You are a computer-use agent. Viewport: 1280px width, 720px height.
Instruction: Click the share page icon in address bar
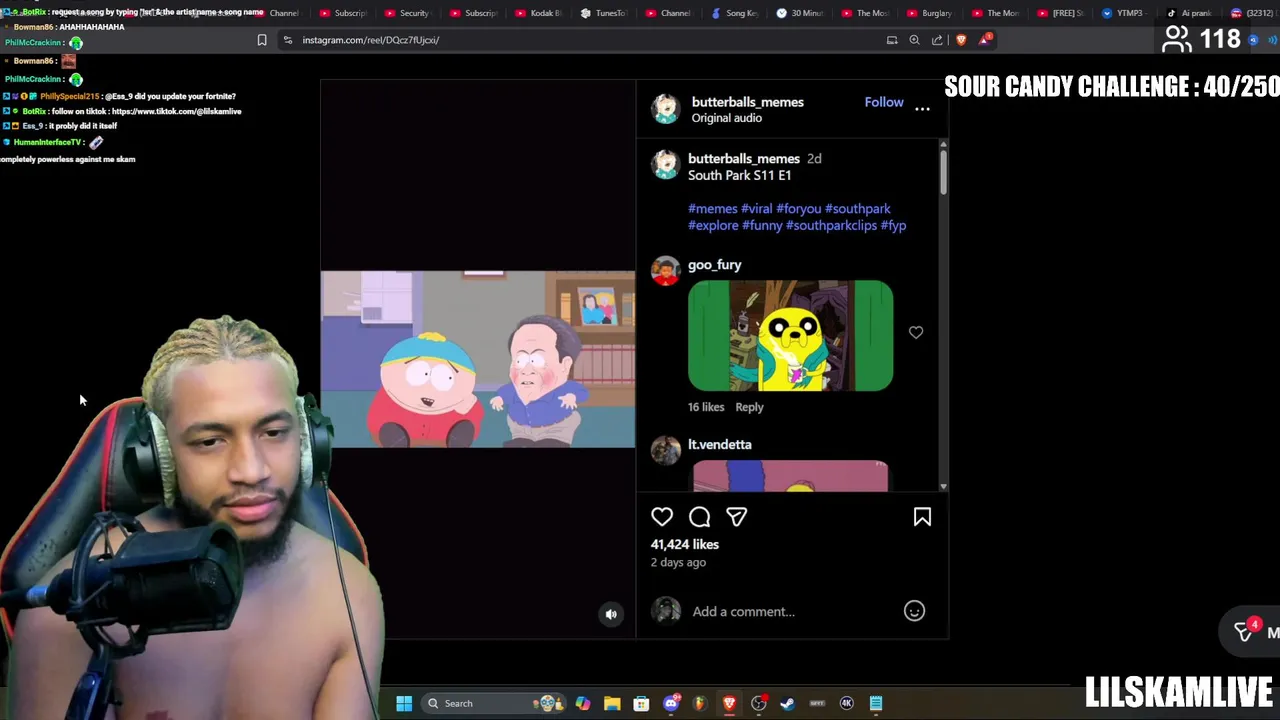click(x=937, y=40)
